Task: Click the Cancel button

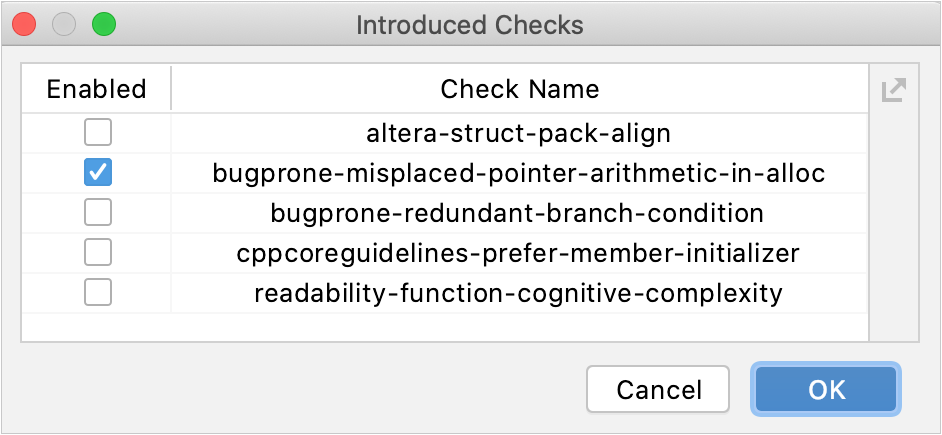Action: coord(659,389)
